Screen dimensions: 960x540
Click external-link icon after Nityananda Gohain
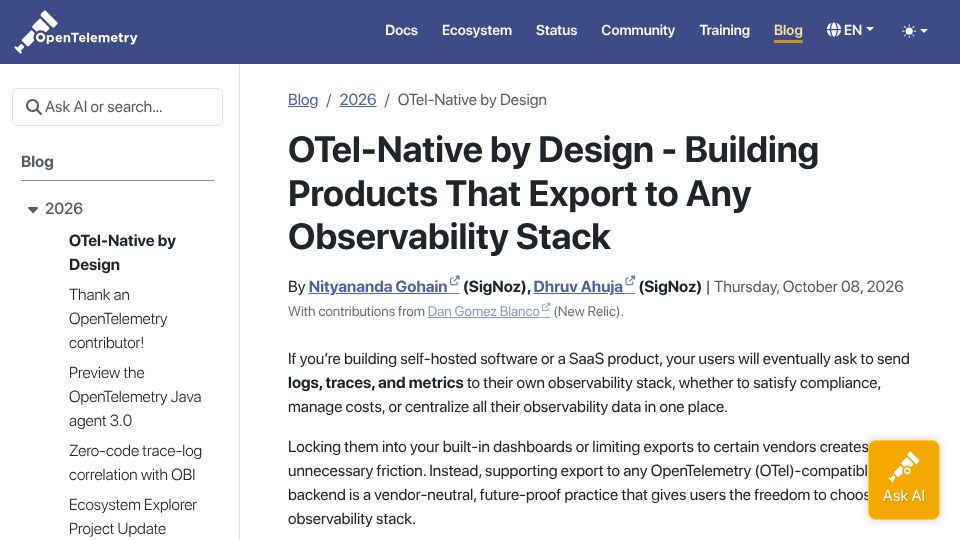454,281
